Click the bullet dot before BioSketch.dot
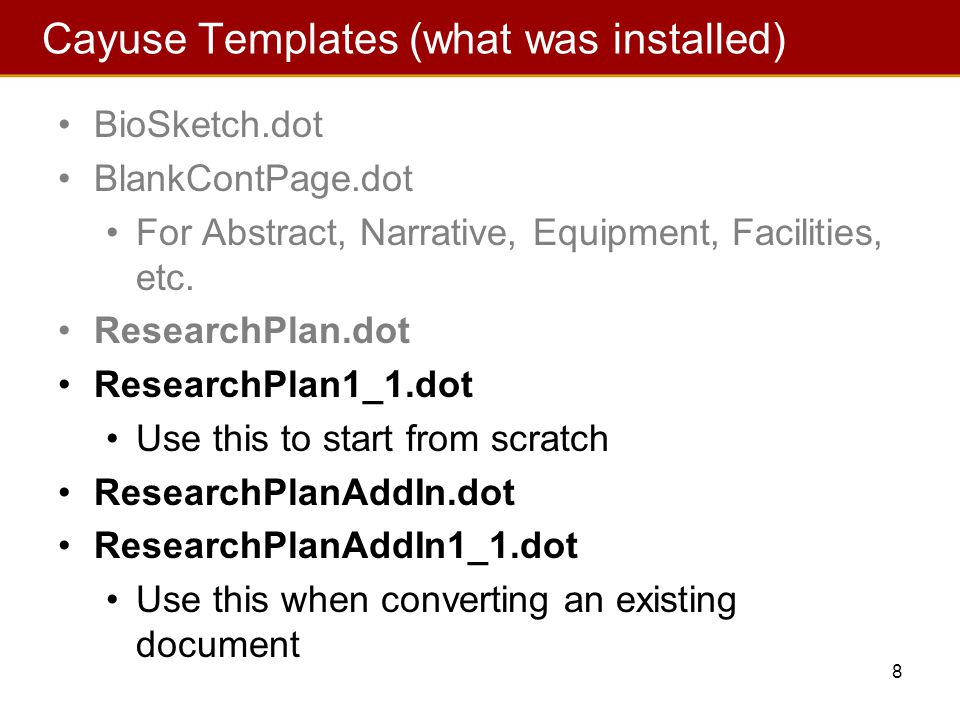Image resolution: width=960 pixels, height=720 pixels. pos(65,125)
